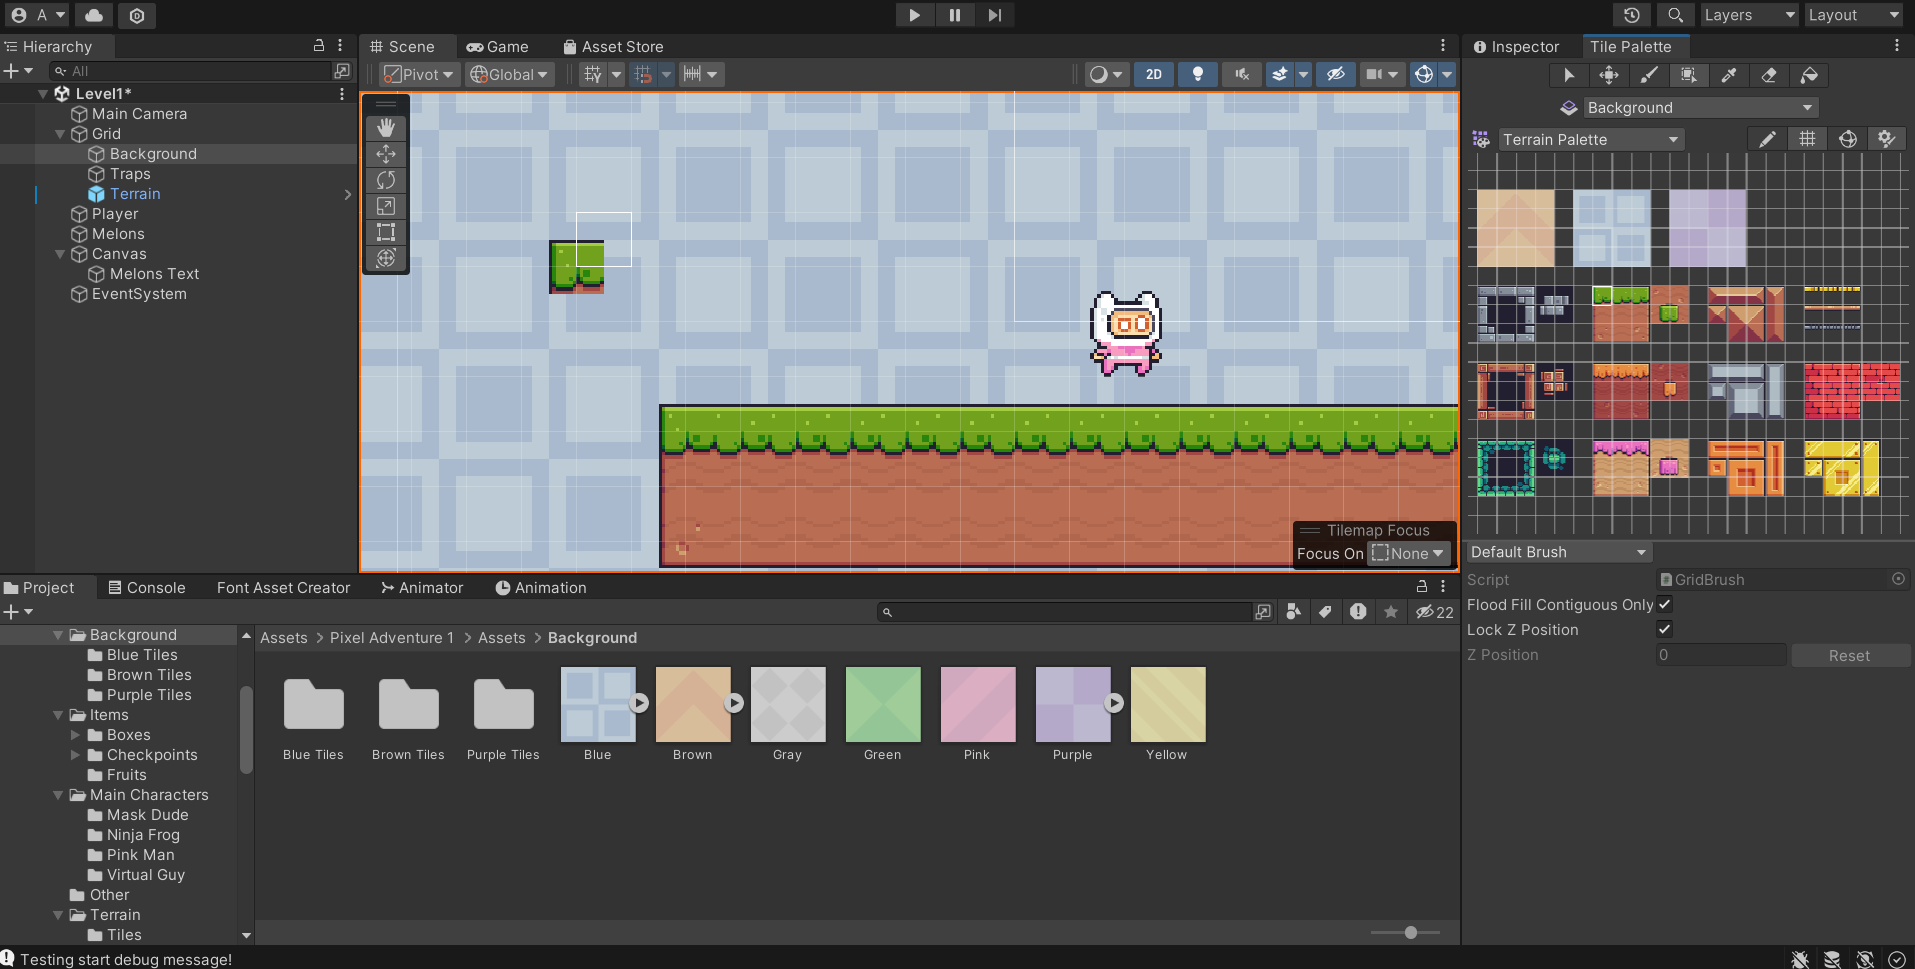1915x969 pixels.
Task: Toggle 2D view mode in Scene
Action: pos(1153,74)
